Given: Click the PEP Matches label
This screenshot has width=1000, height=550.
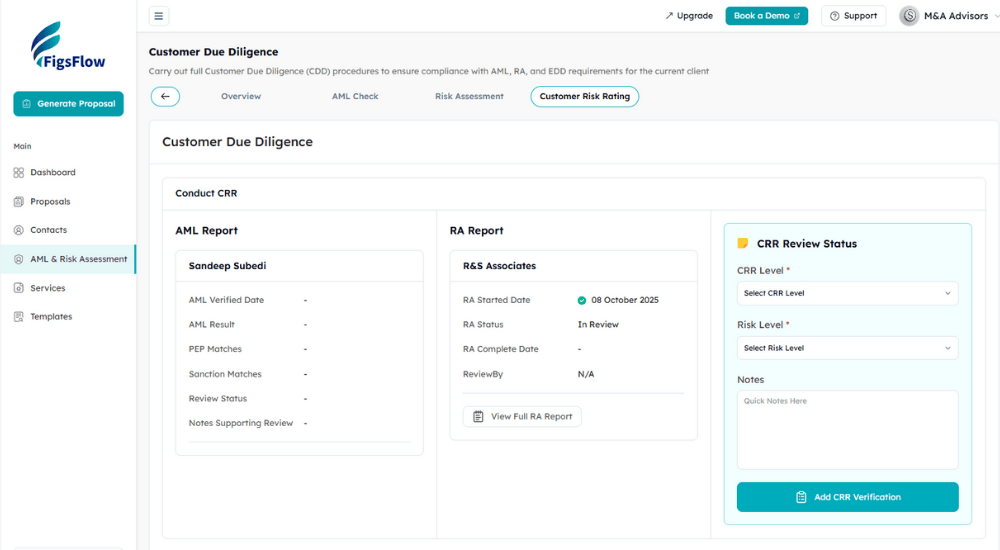Looking at the screenshot, I should click(215, 350).
